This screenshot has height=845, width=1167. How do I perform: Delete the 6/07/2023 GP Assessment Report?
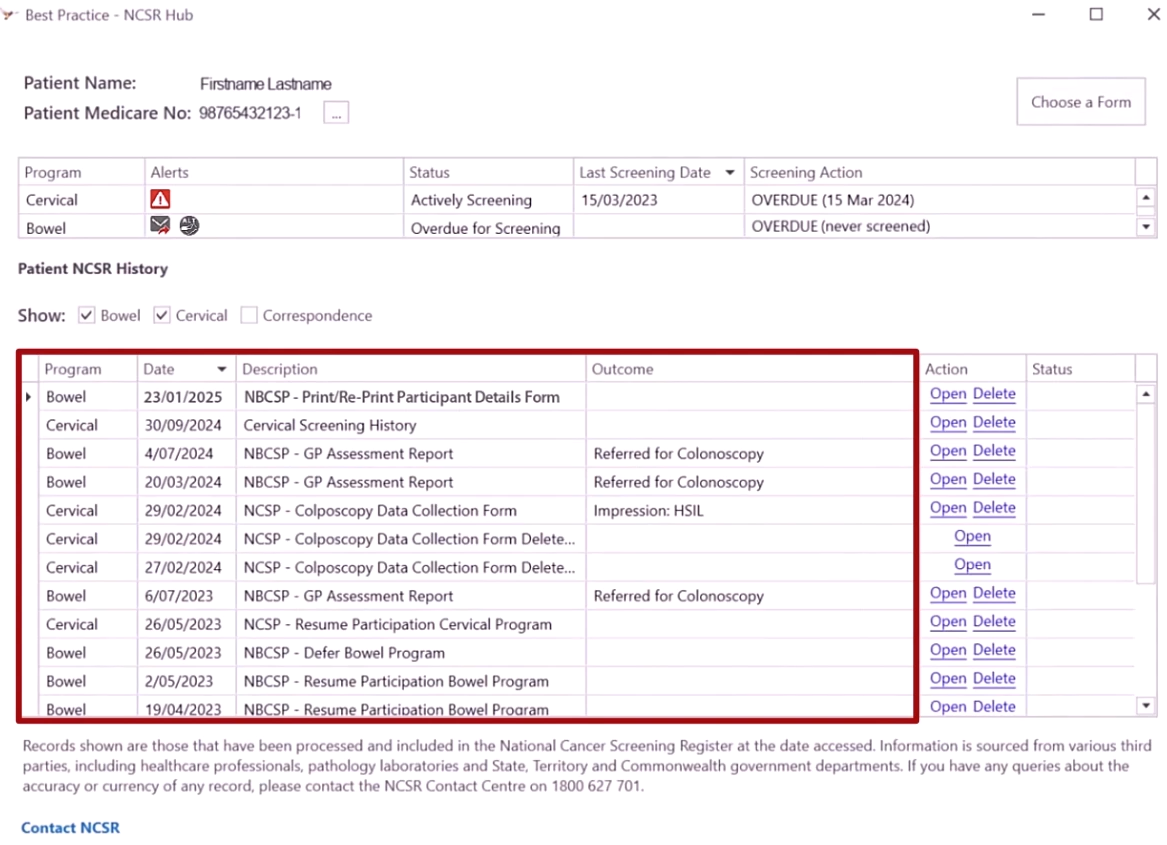click(994, 593)
